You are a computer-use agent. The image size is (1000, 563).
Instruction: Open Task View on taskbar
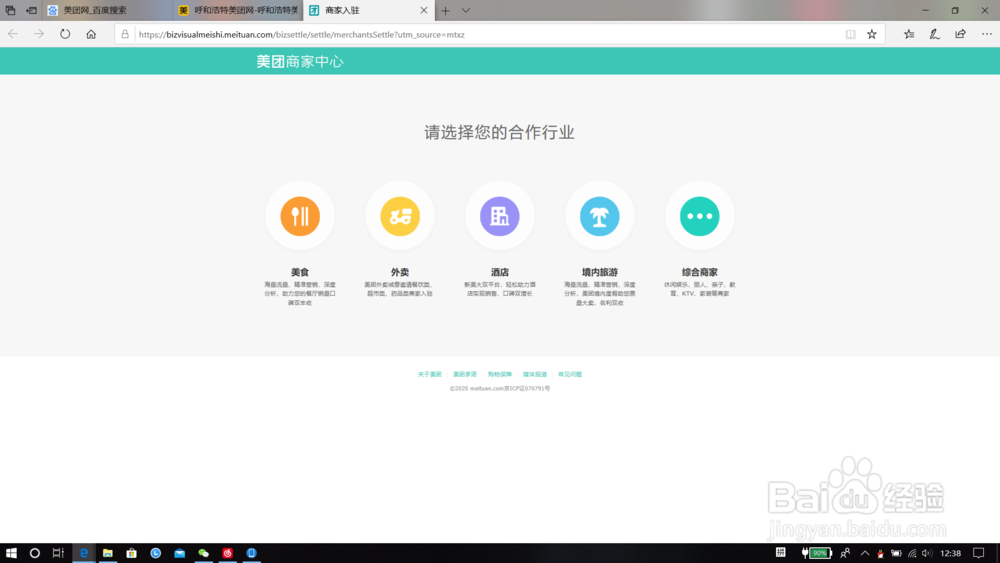pos(58,553)
